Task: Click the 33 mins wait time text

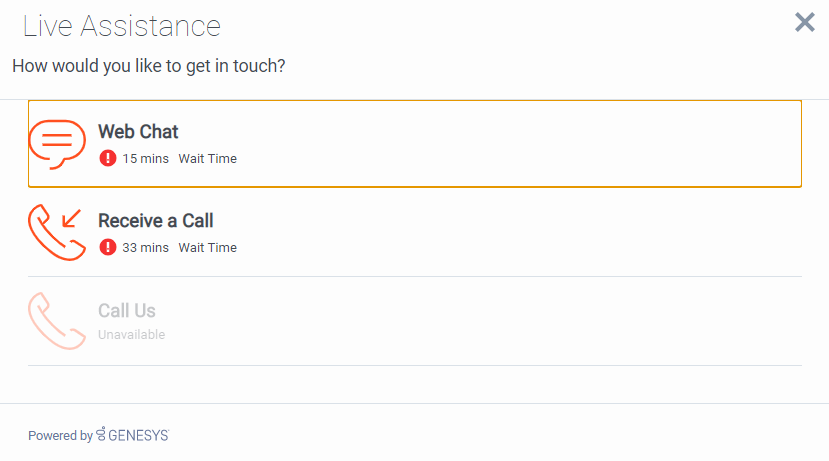Action: (x=145, y=247)
